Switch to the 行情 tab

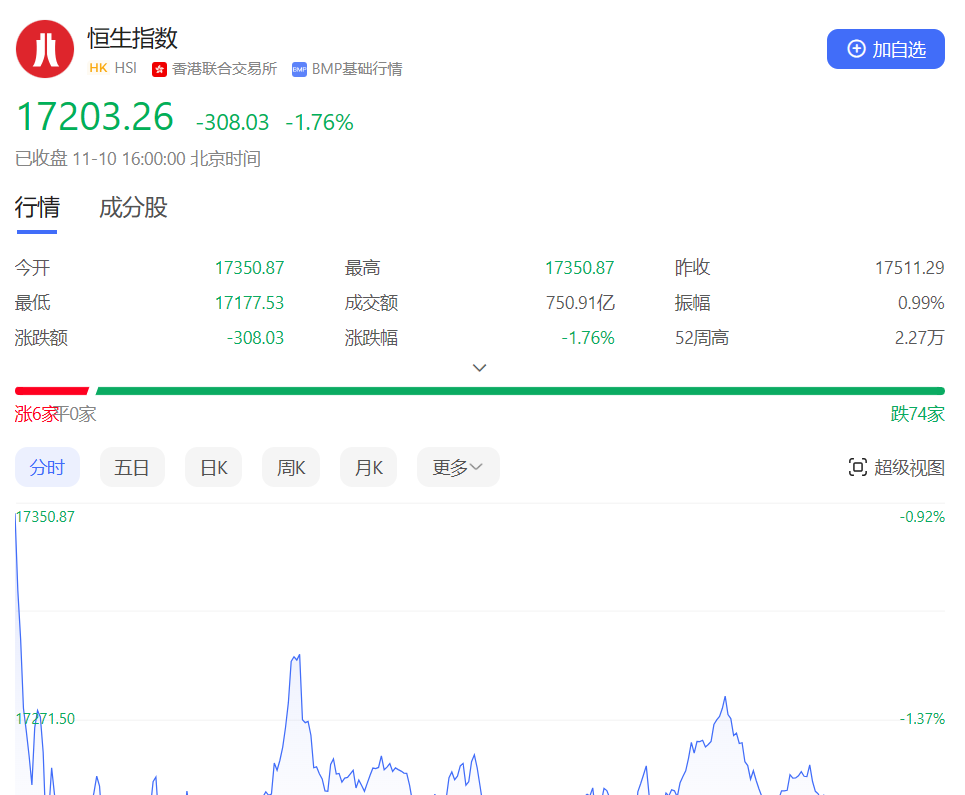pos(37,208)
